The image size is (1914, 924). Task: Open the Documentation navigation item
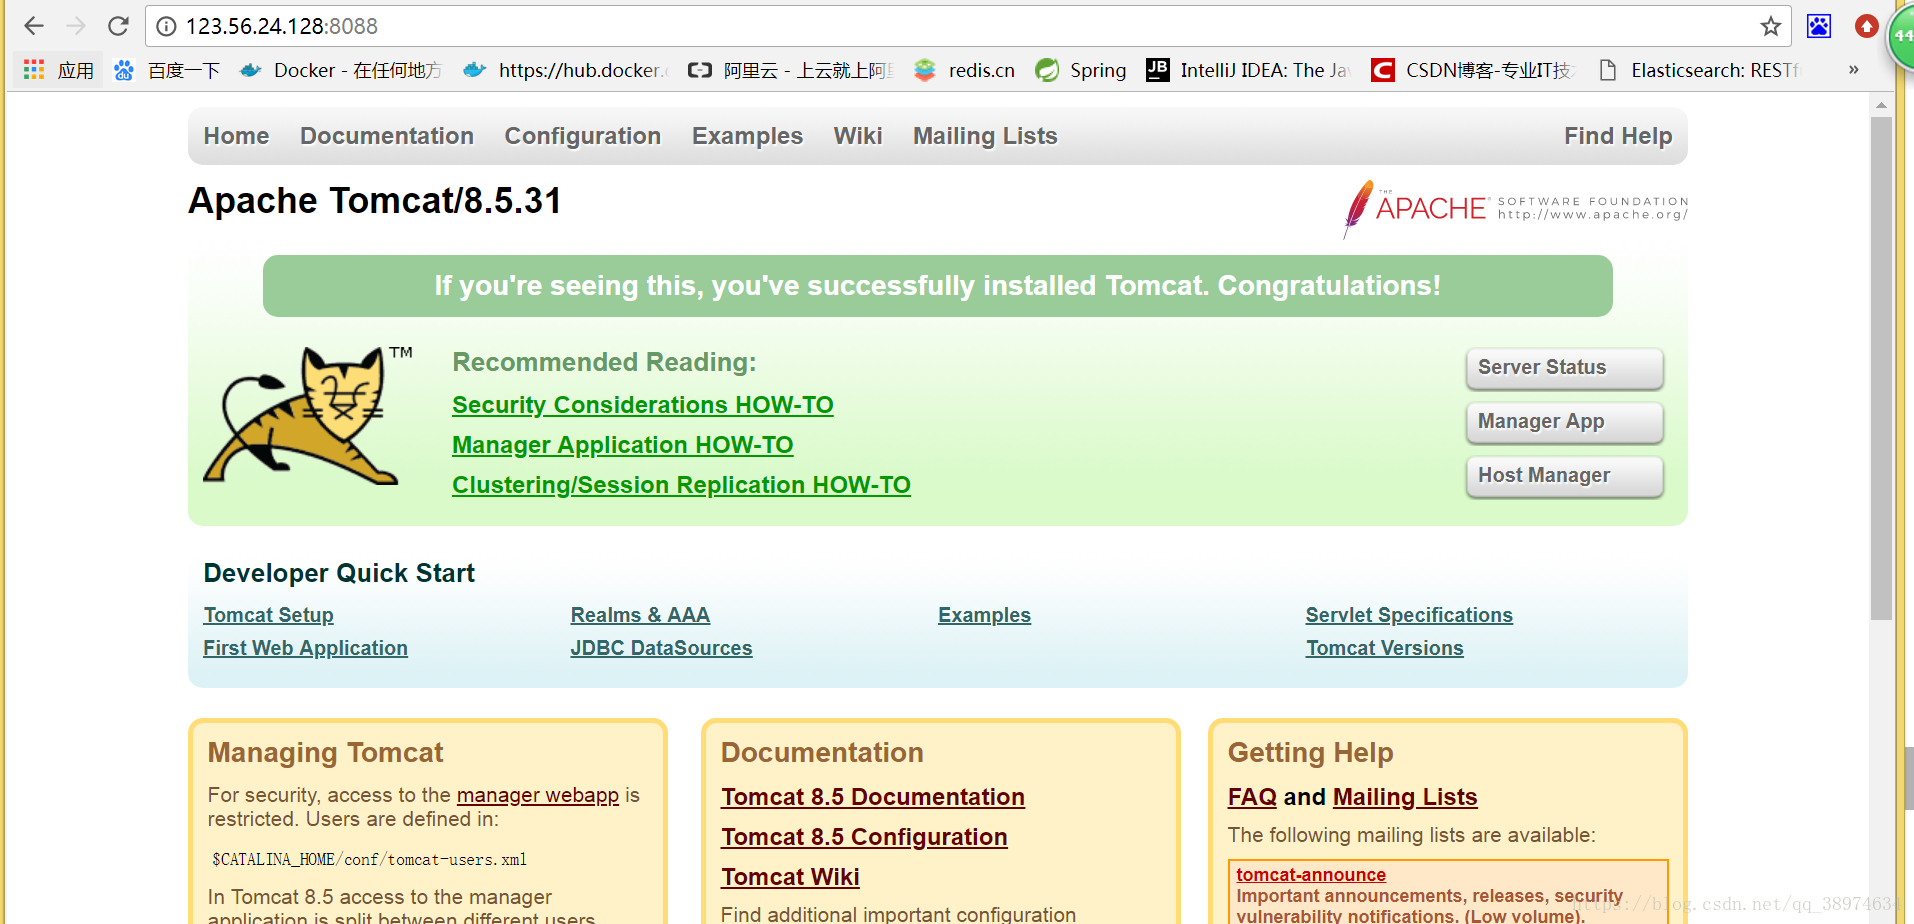pyautogui.click(x=387, y=136)
